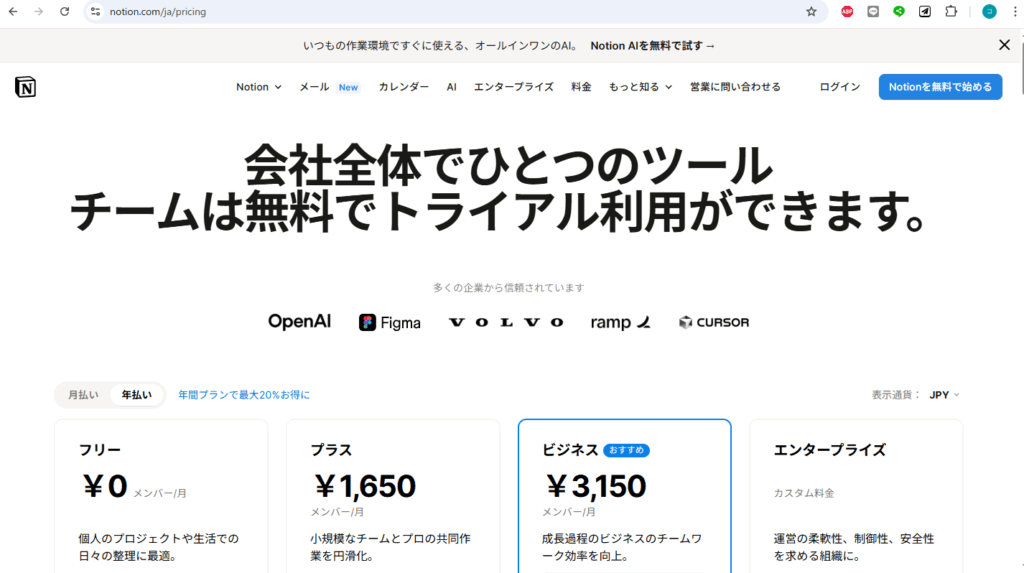Click the ¥3,150 price
Screen dimensions: 1024x573
[596, 486]
